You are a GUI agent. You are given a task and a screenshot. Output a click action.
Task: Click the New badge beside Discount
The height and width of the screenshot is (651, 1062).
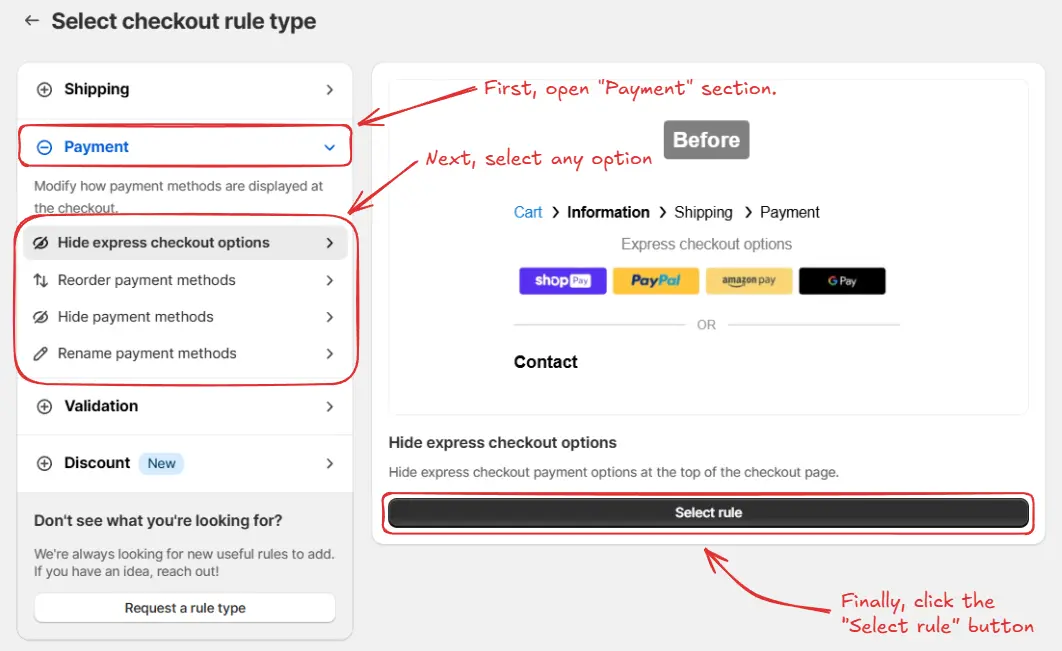point(161,463)
